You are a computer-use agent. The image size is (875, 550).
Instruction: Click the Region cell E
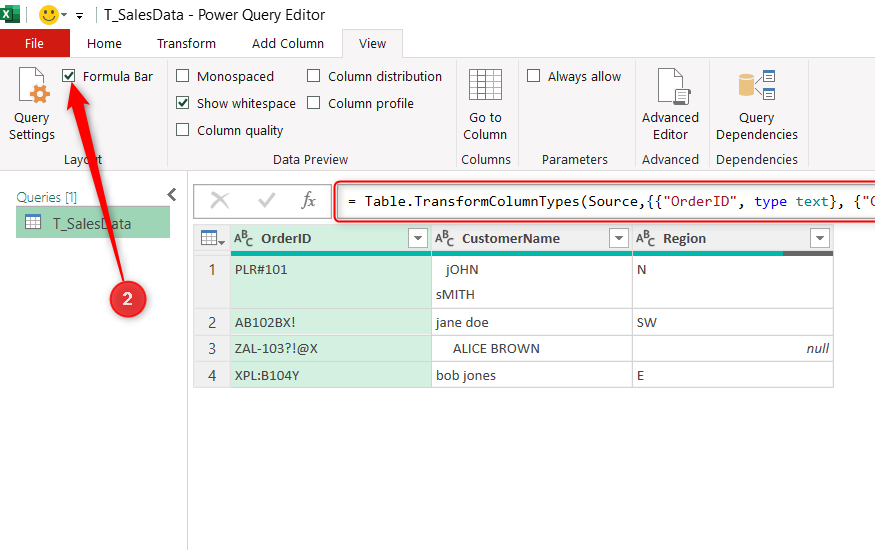733,375
